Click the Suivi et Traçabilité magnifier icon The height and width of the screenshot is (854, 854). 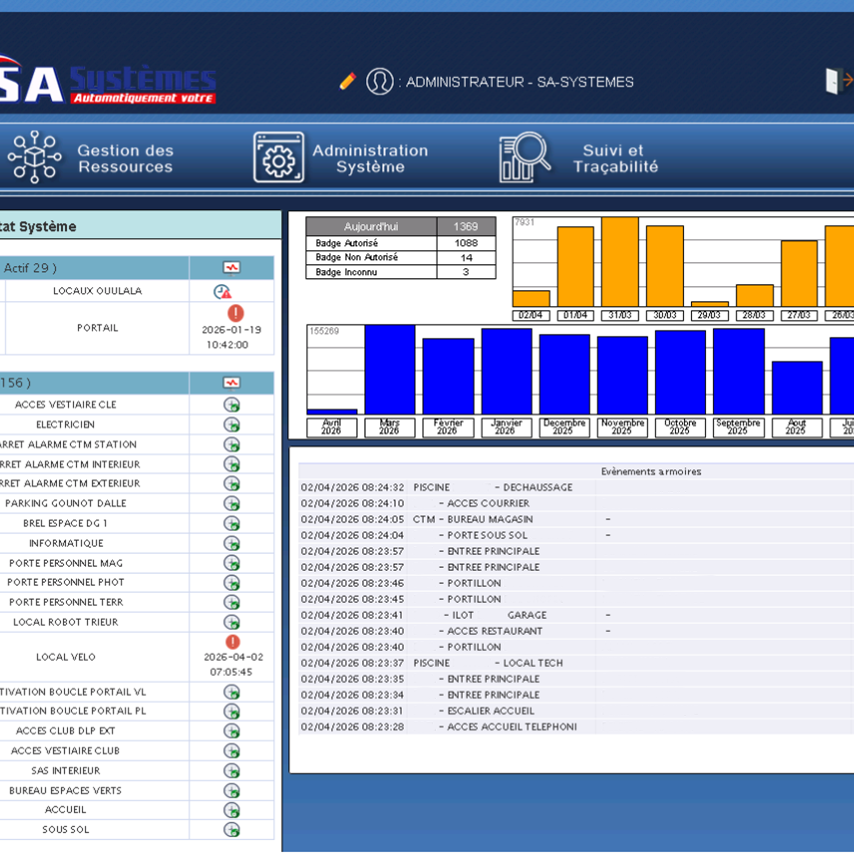point(525,157)
